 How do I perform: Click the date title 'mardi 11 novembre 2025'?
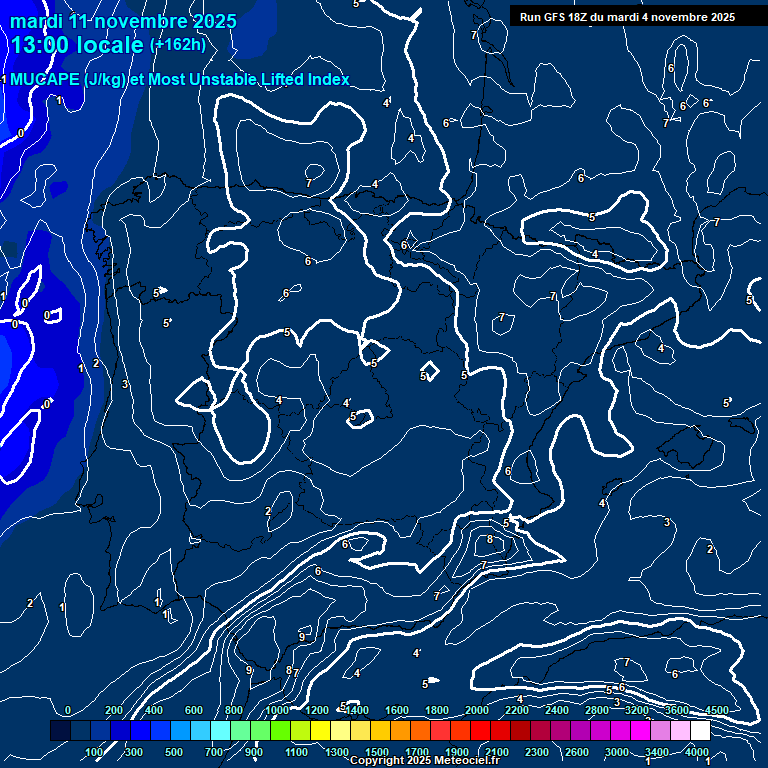tap(123, 21)
